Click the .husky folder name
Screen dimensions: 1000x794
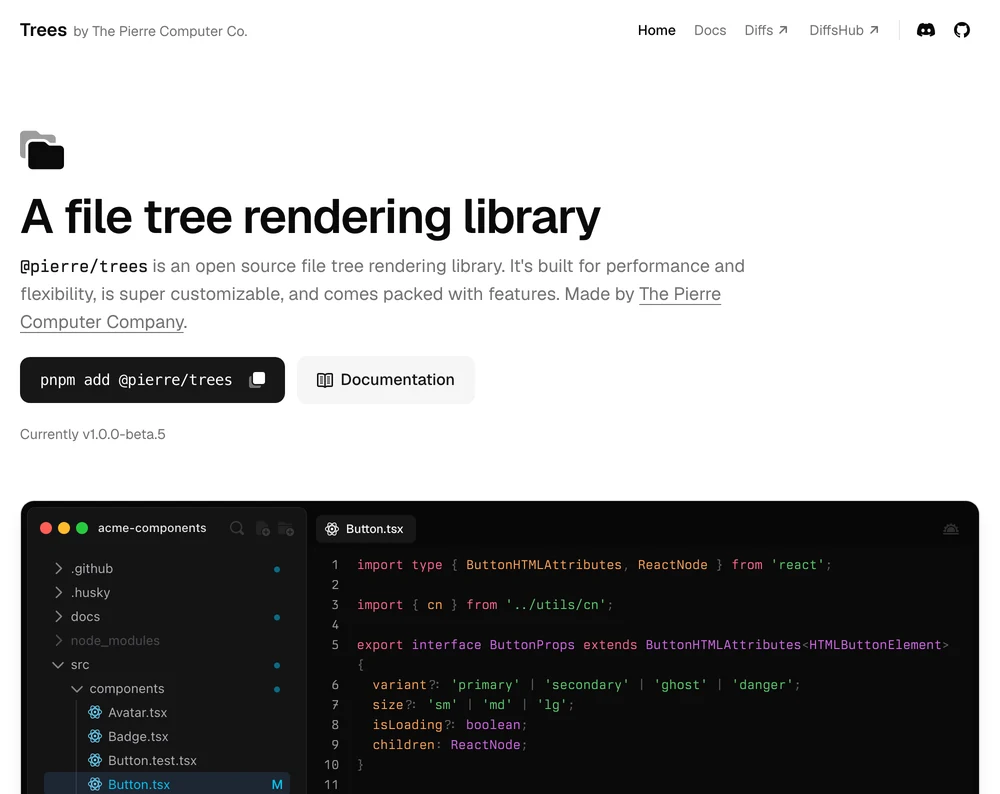pyautogui.click(x=91, y=592)
